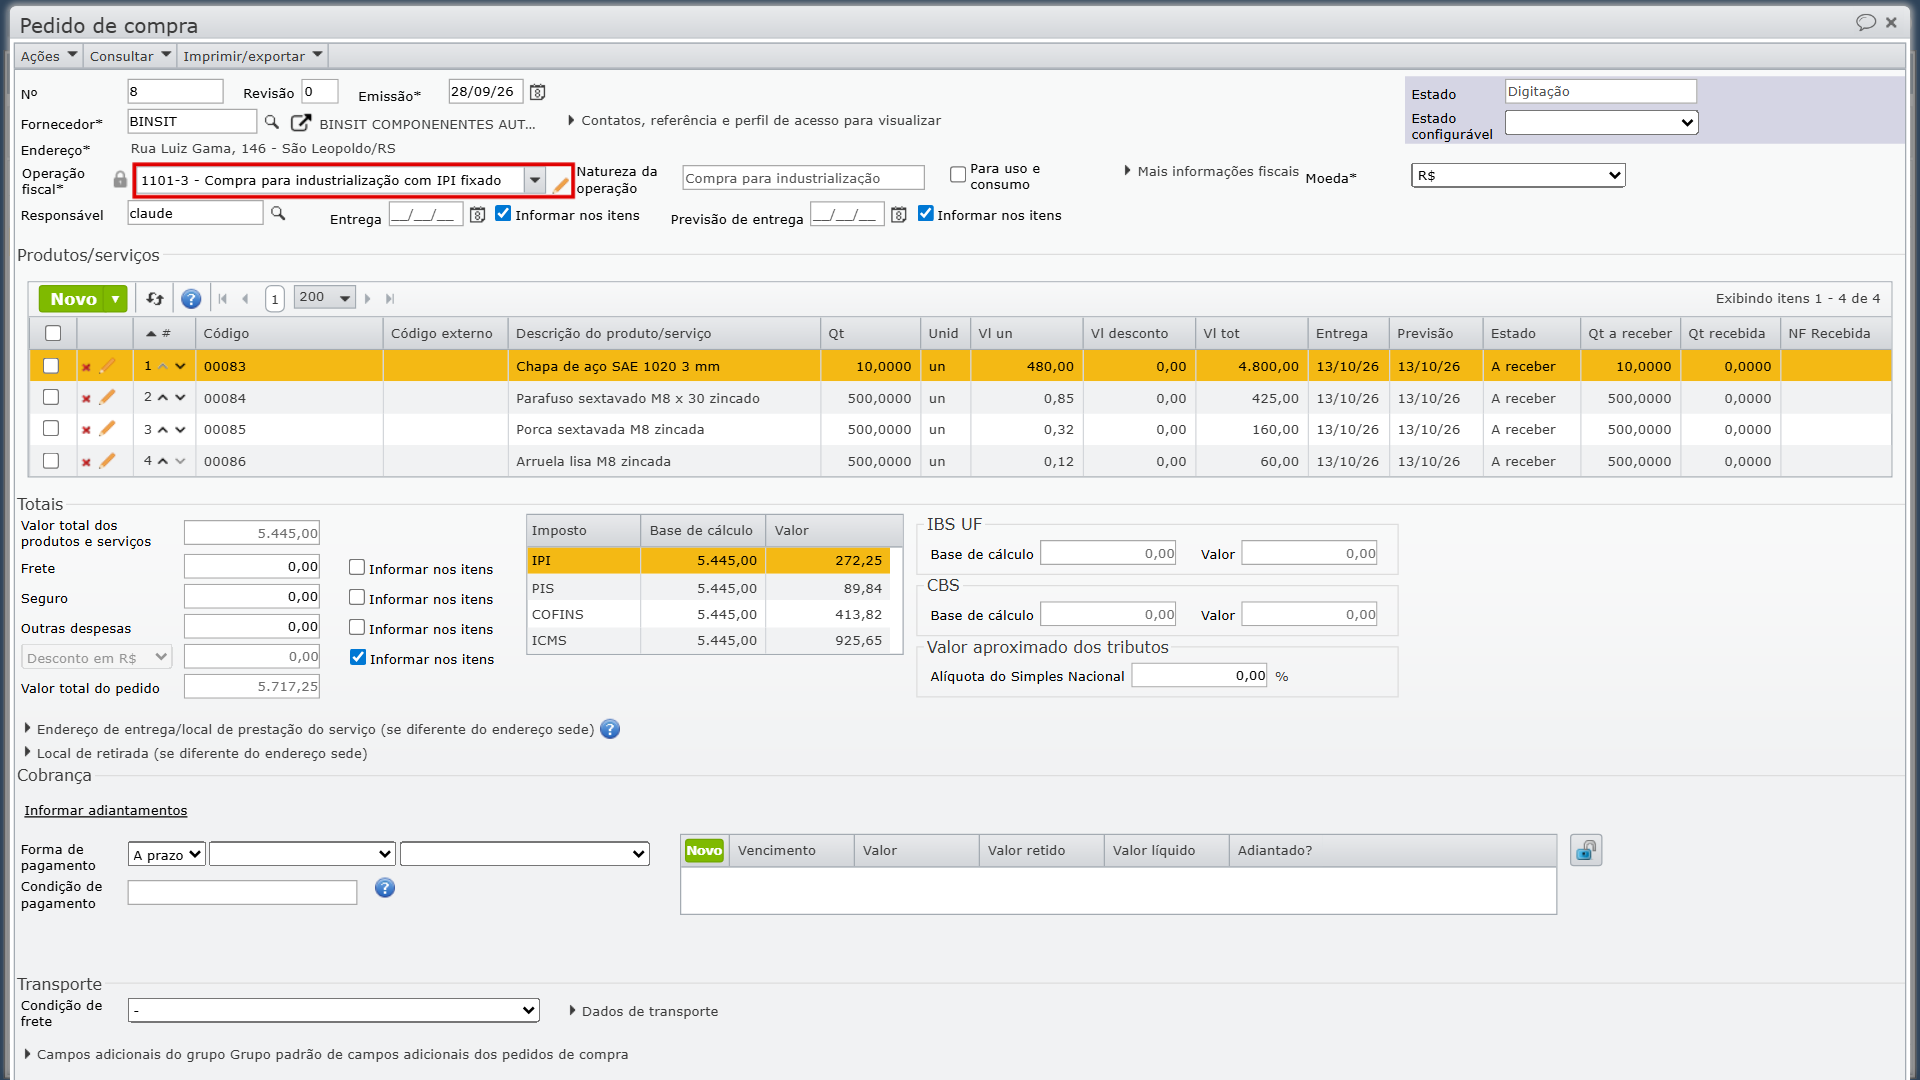Check Frete Informar nos itens
Screen dimensions: 1920x1080
[357, 568]
